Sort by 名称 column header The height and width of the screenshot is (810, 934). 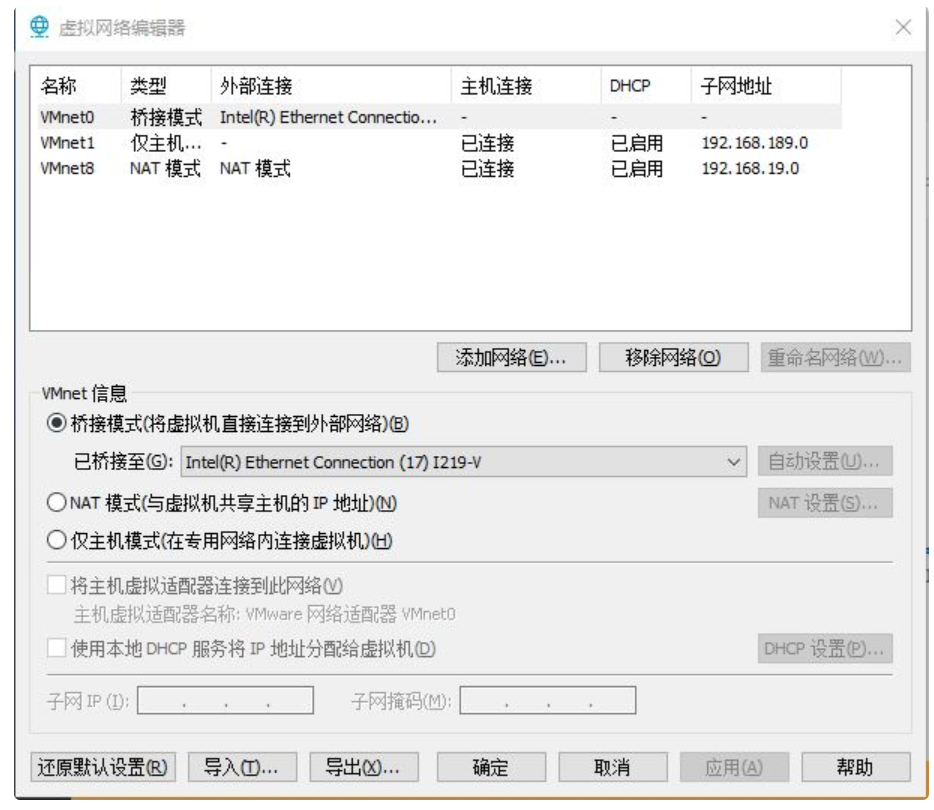click(76, 86)
